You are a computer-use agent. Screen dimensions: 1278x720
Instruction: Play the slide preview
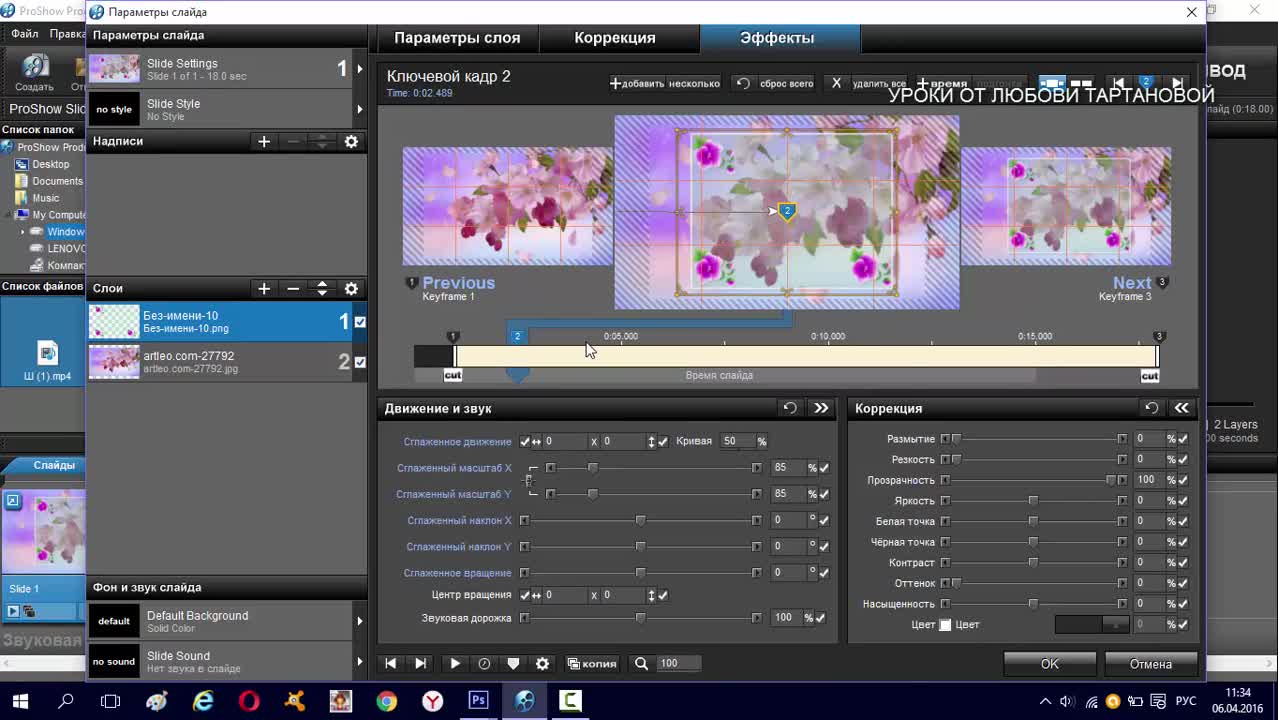coord(455,663)
